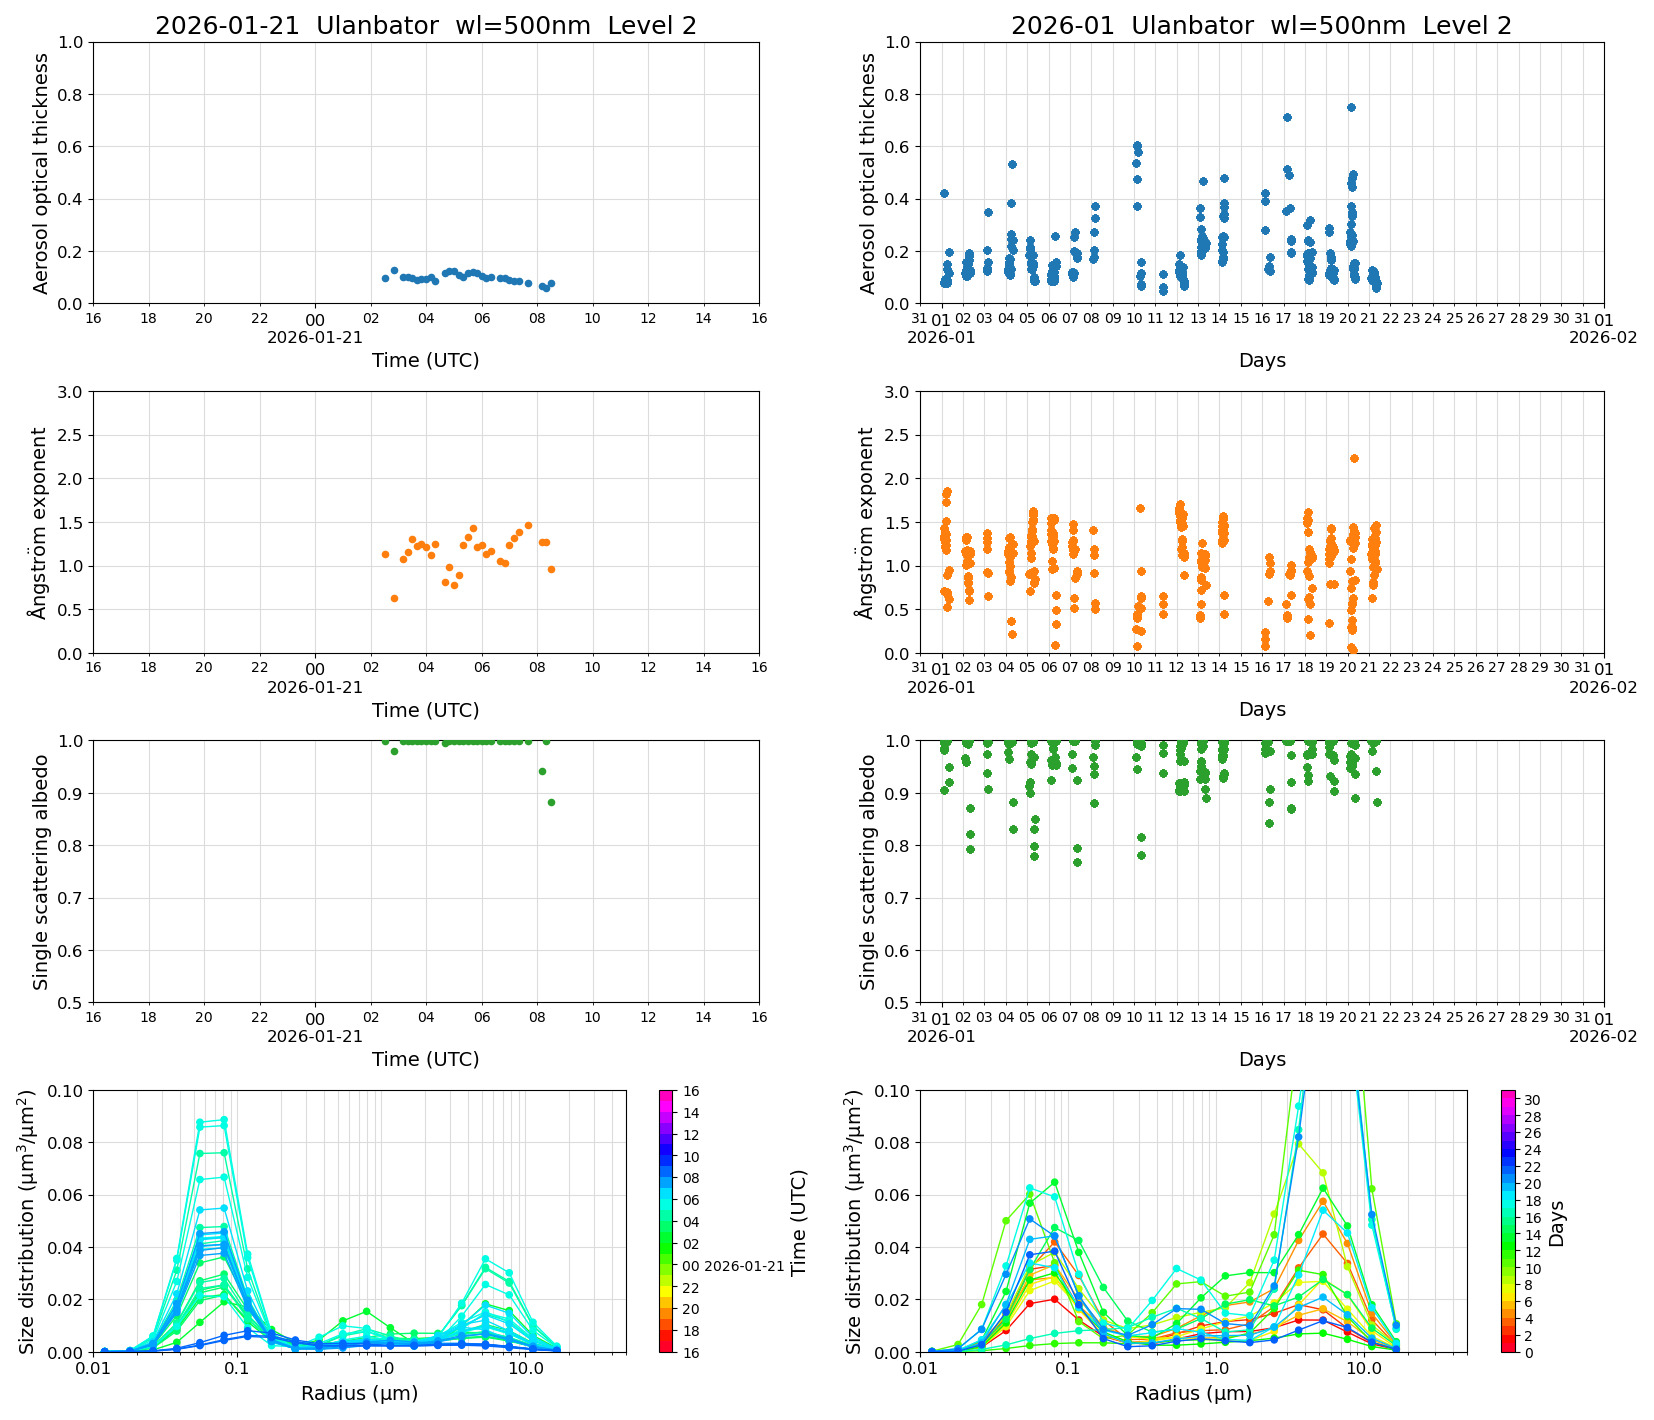Viewport: 1654px width, 1420px height.
Task: Click the Radius (µm) label under daily size distribution
Action: 359,1393
